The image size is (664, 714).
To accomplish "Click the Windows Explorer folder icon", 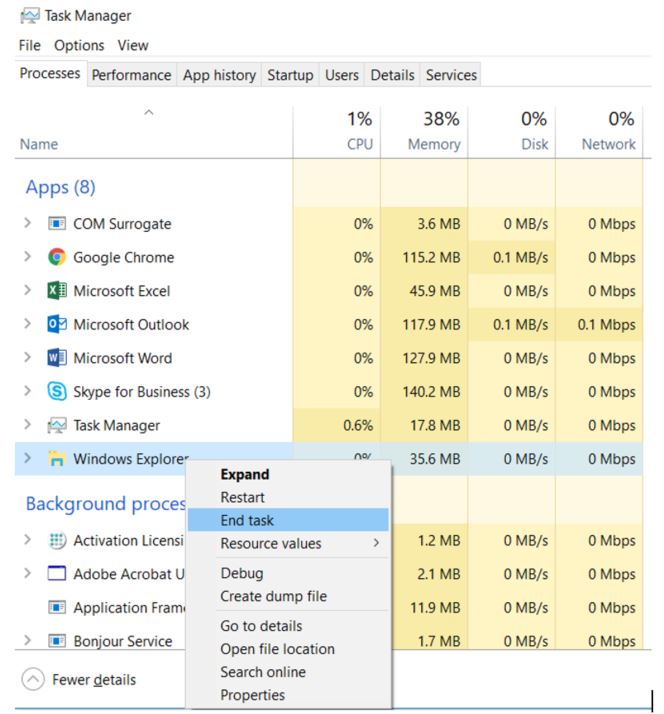I will (57, 459).
